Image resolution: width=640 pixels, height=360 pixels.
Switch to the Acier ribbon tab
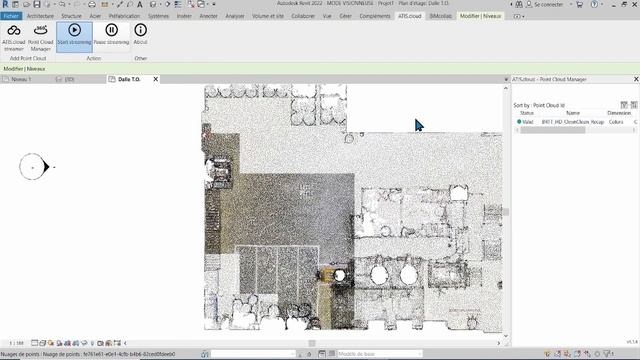95,16
